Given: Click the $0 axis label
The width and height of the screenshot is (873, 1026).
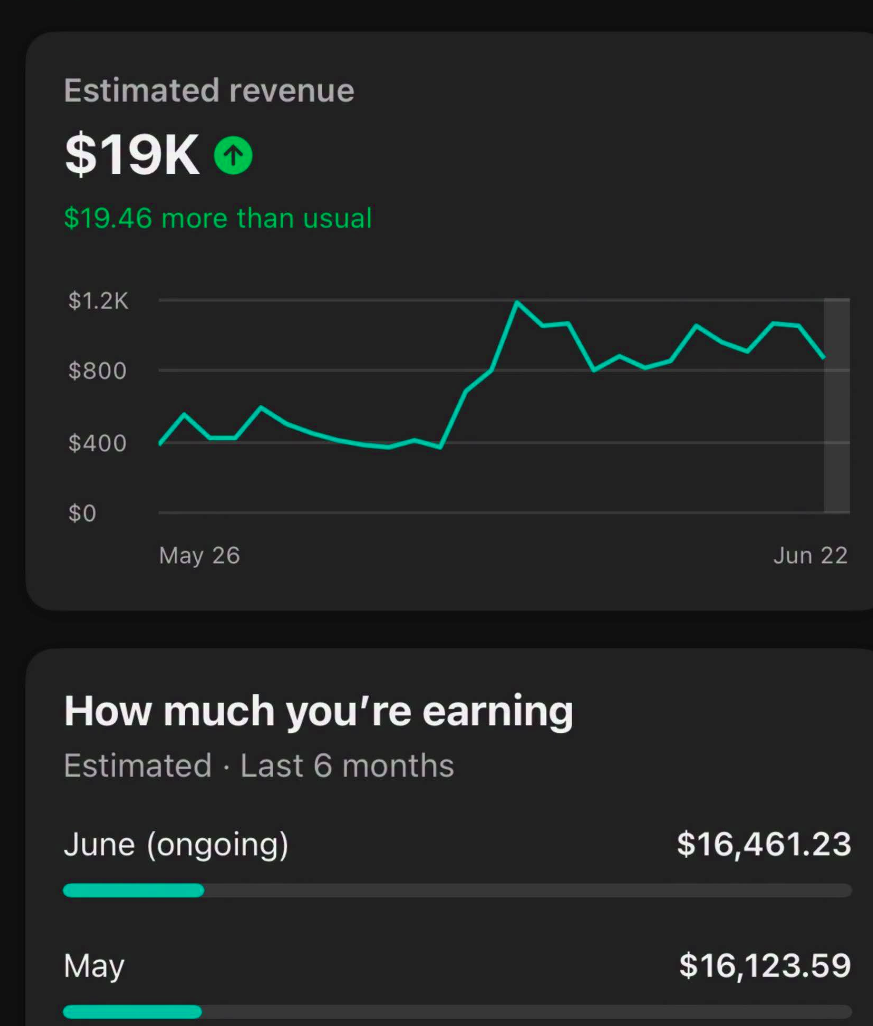Looking at the screenshot, I should [82, 513].
